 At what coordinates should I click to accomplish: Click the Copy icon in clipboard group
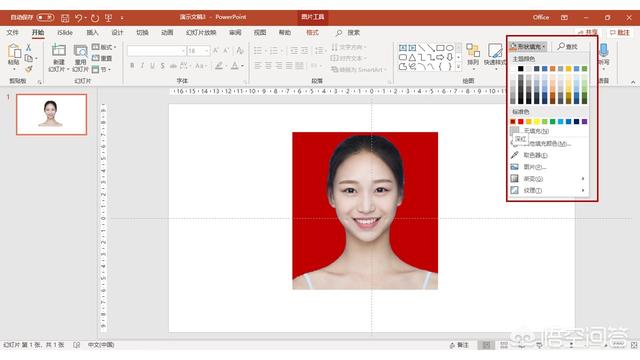point(29,58)
